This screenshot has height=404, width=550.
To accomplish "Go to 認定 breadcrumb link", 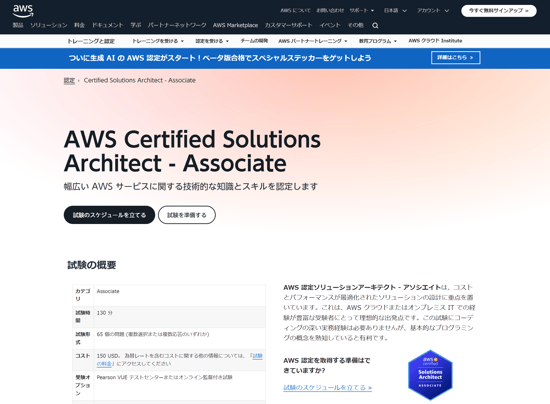I will pos(69,80).
